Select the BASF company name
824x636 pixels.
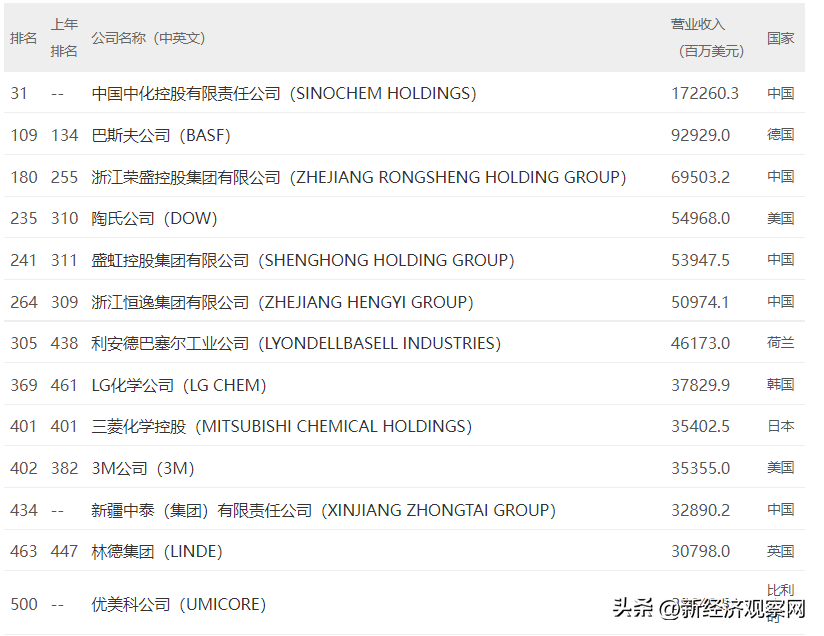161,136
